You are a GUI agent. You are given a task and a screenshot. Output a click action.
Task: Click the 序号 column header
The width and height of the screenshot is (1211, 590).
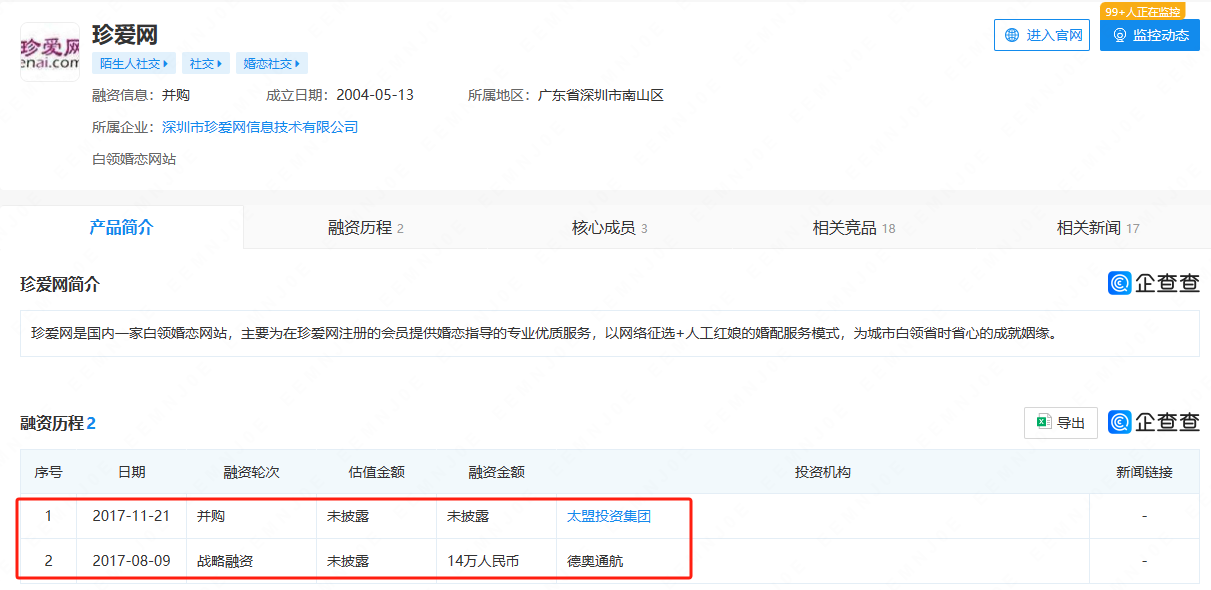point(48,472)
